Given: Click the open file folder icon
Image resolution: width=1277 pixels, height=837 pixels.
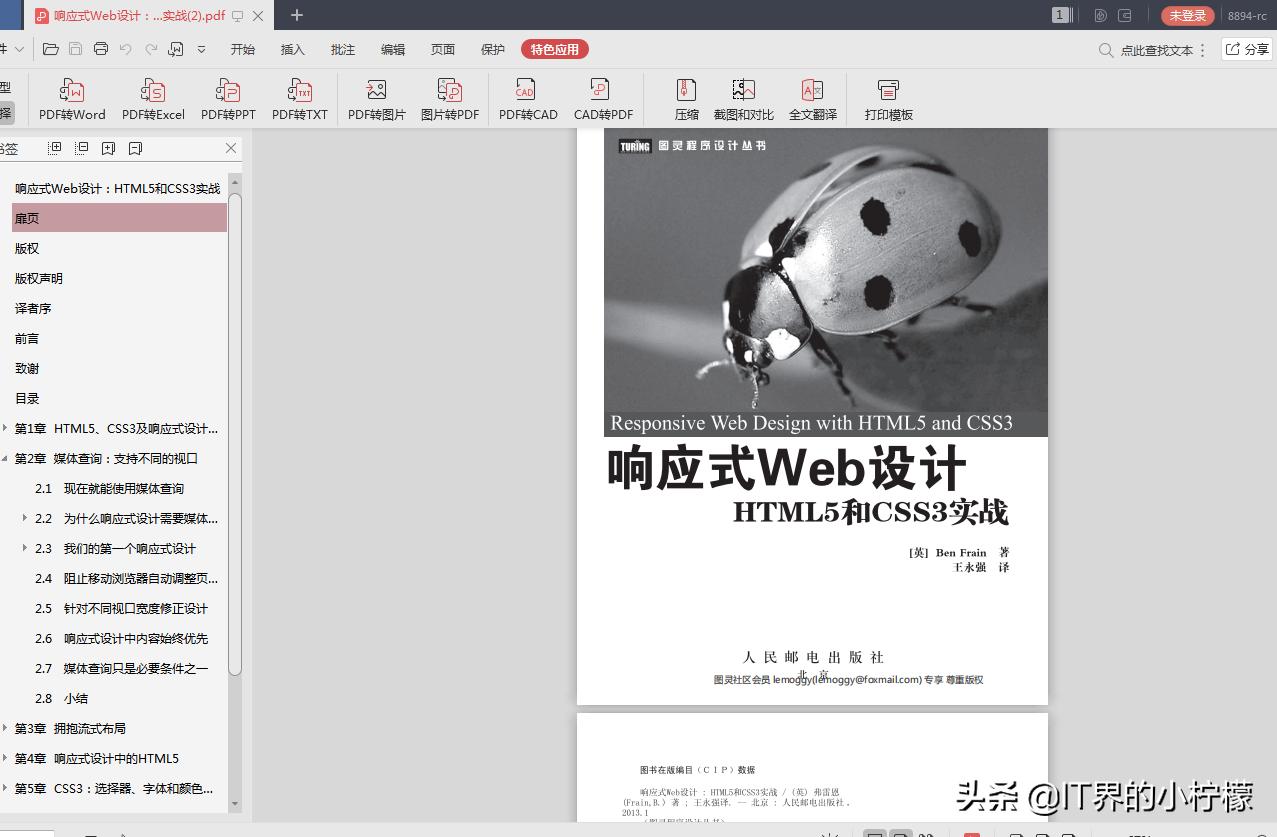Looking at the screenshot, I should coord(52,48).
